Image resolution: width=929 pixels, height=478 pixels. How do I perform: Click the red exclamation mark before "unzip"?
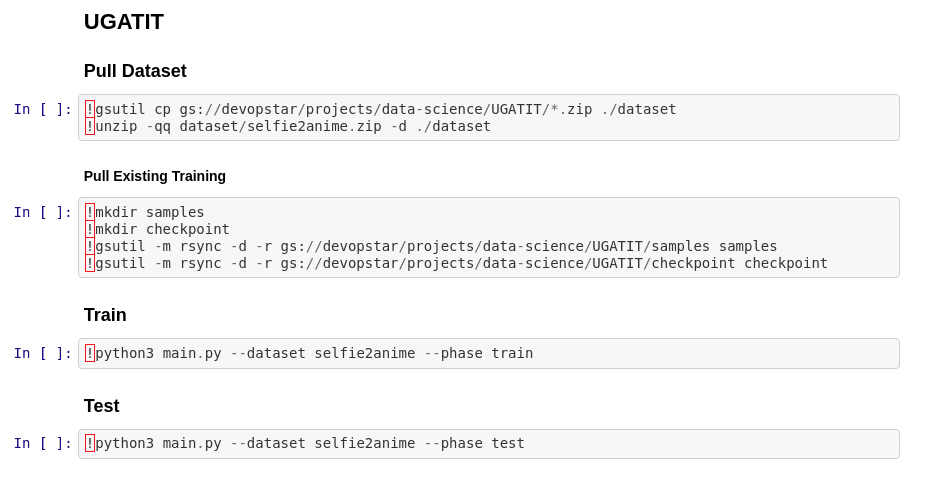click(90, 126)
